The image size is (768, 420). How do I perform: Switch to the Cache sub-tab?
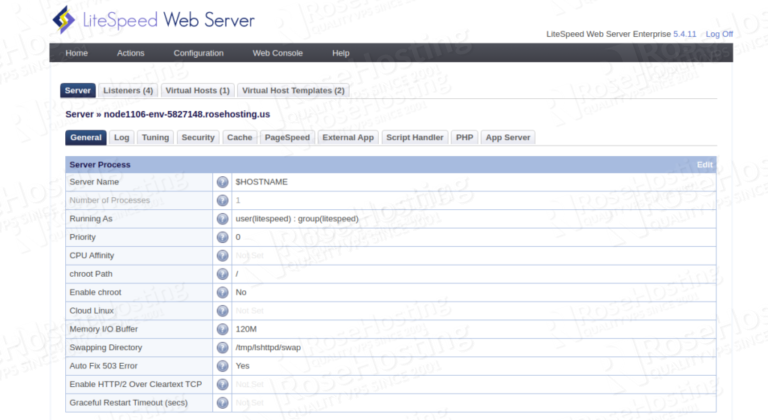(240, 137)
